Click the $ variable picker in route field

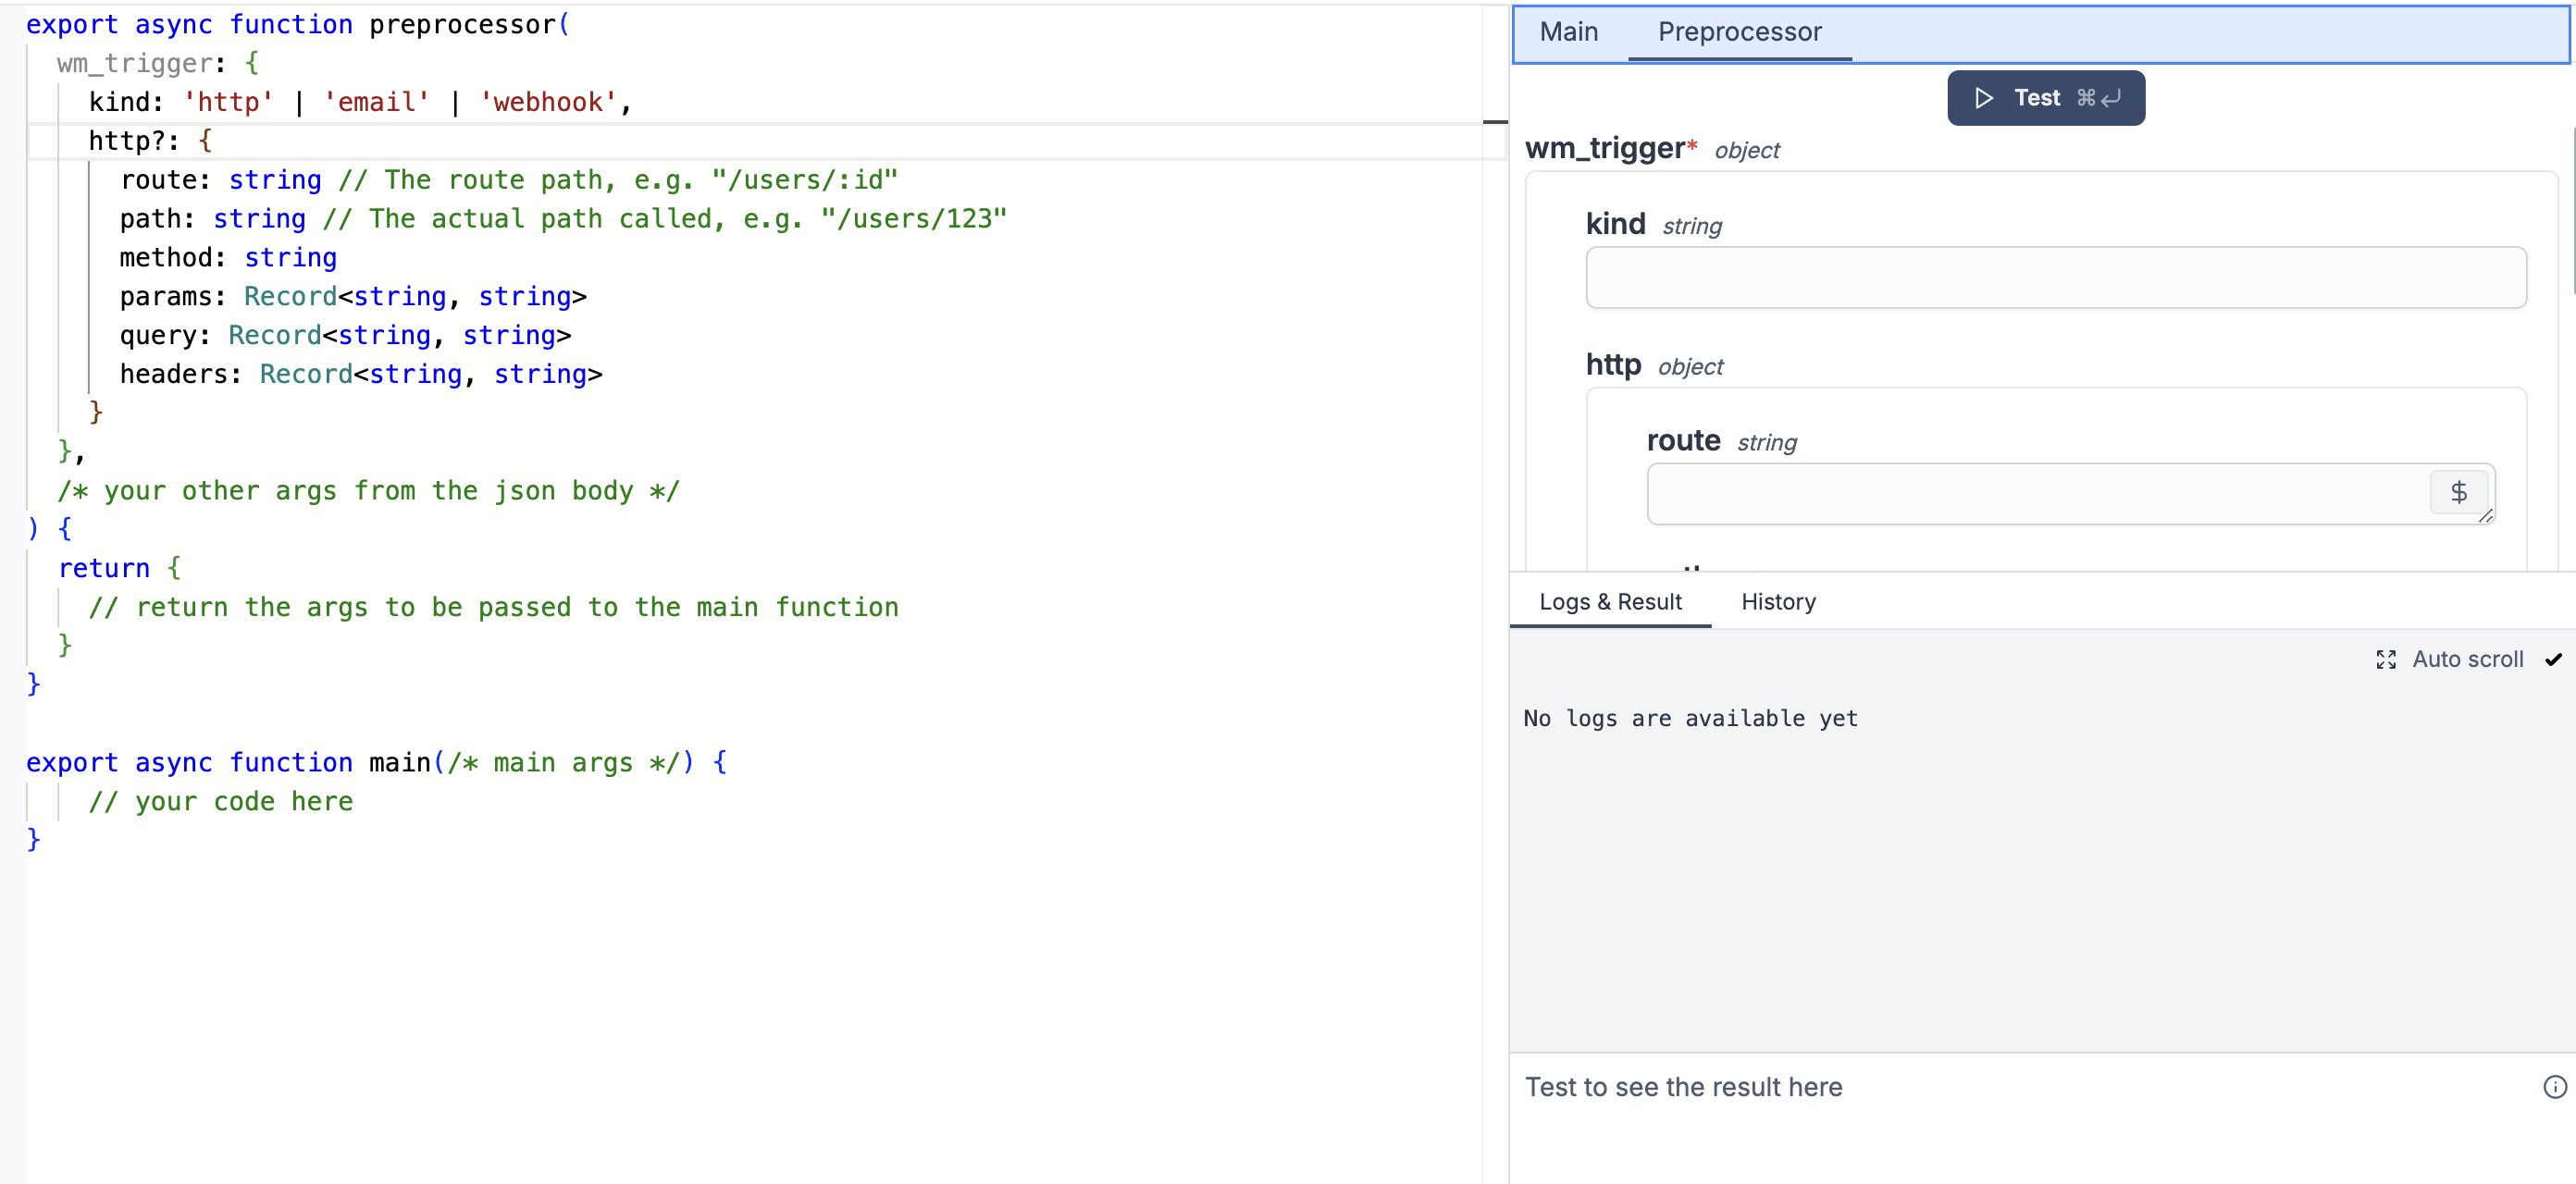click(2459, 491)
